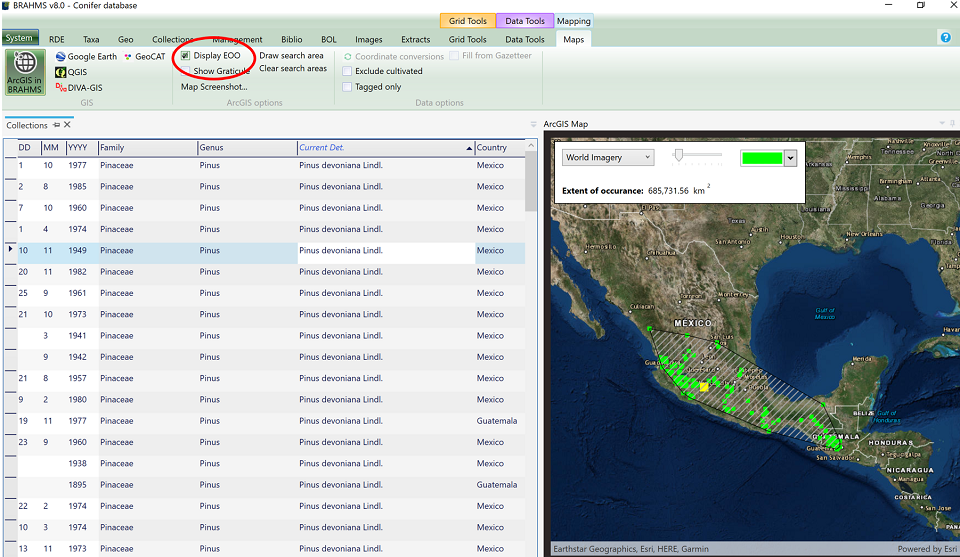This screenshot has width=960, height=557.
Task: Click Map Screenshot... button
Action: tap(214, 87)
